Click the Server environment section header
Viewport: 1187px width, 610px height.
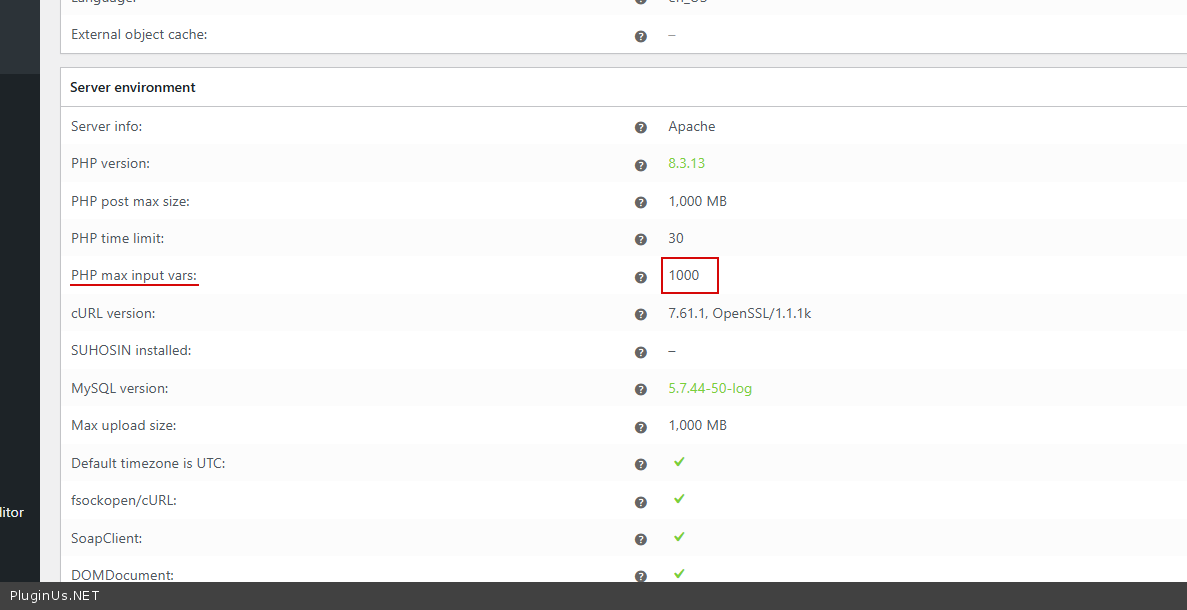(133, 87)
